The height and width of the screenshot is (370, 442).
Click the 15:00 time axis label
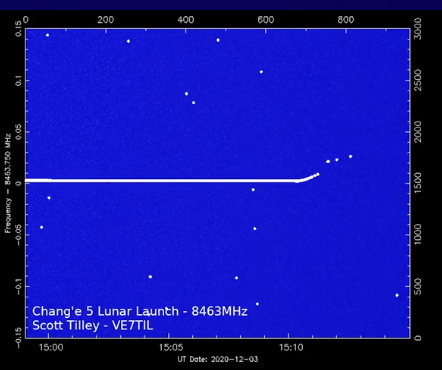click(x=51, y=348)
